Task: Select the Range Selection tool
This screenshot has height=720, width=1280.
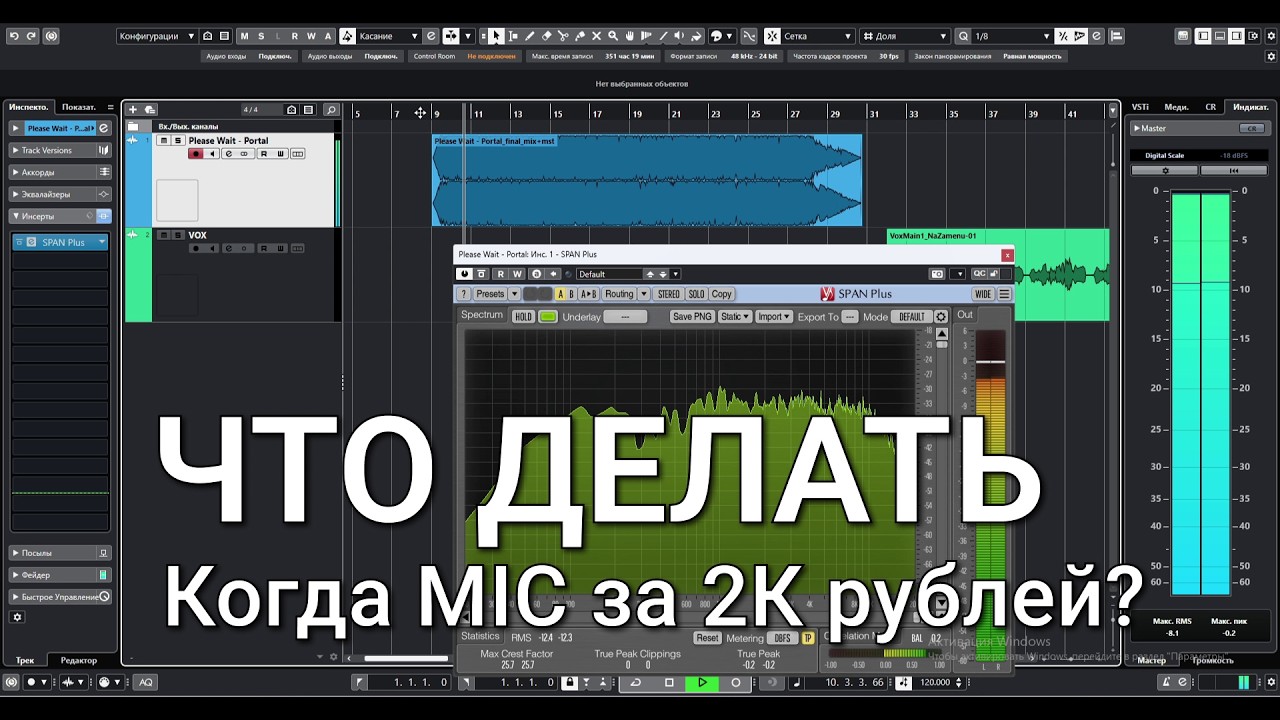Action: tap(513, 36)
